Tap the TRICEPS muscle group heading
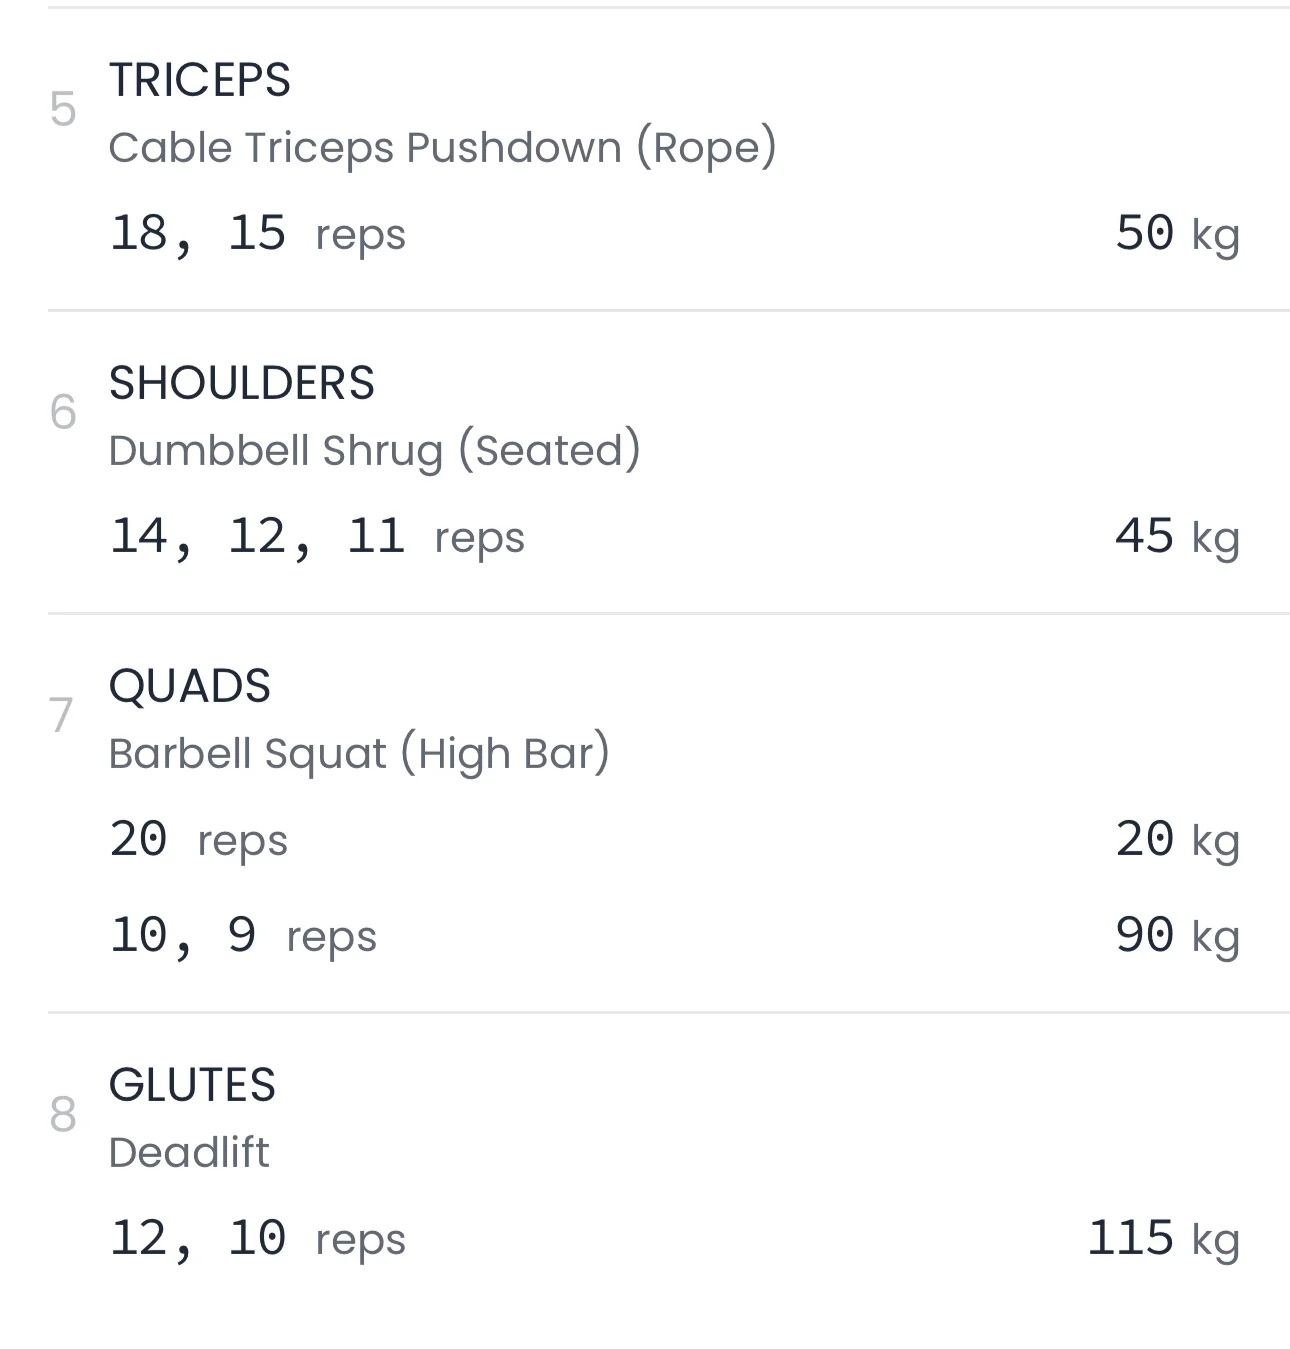Viewport: 1290px width, 1349px height. click(x=199, y=80)
